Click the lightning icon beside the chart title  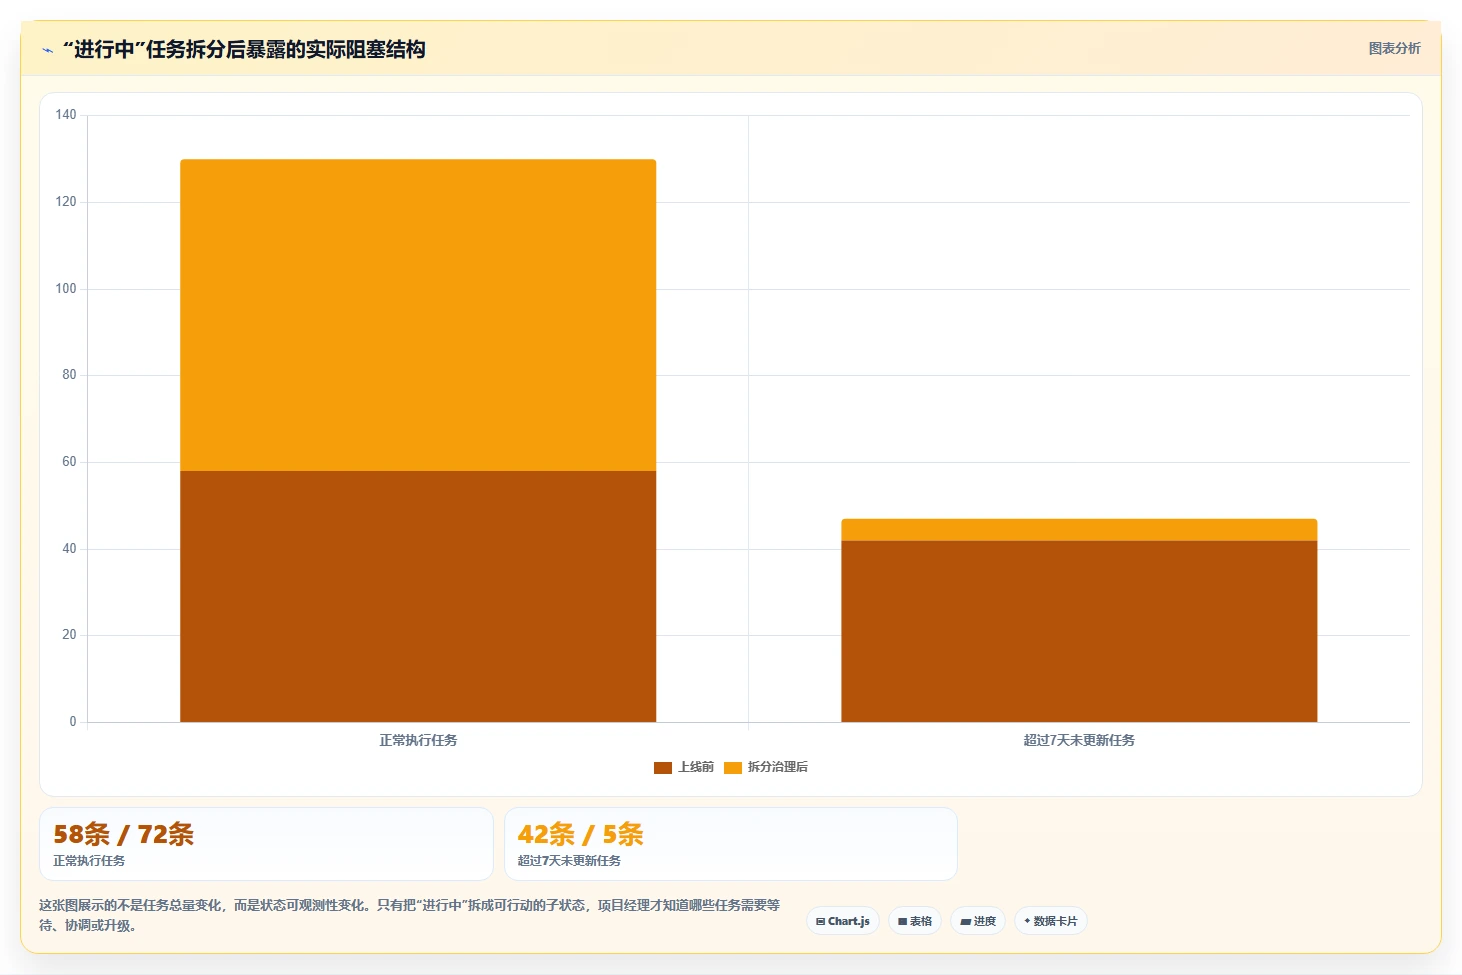47,50
